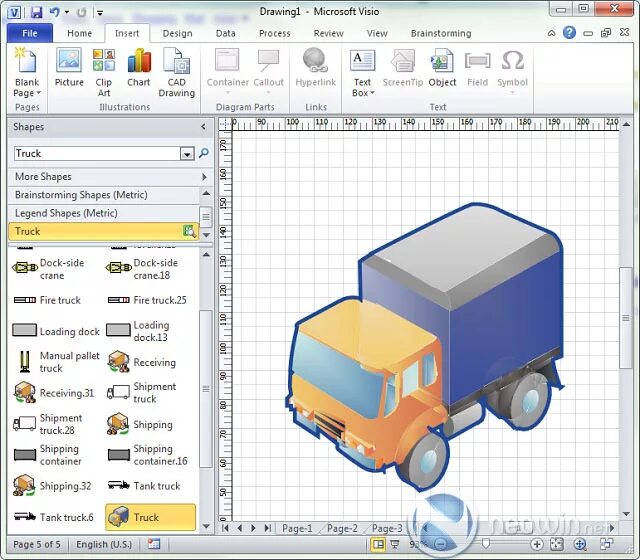Collapse the Shapes pane arrow

pyautogui.click(x=203, y=127)
